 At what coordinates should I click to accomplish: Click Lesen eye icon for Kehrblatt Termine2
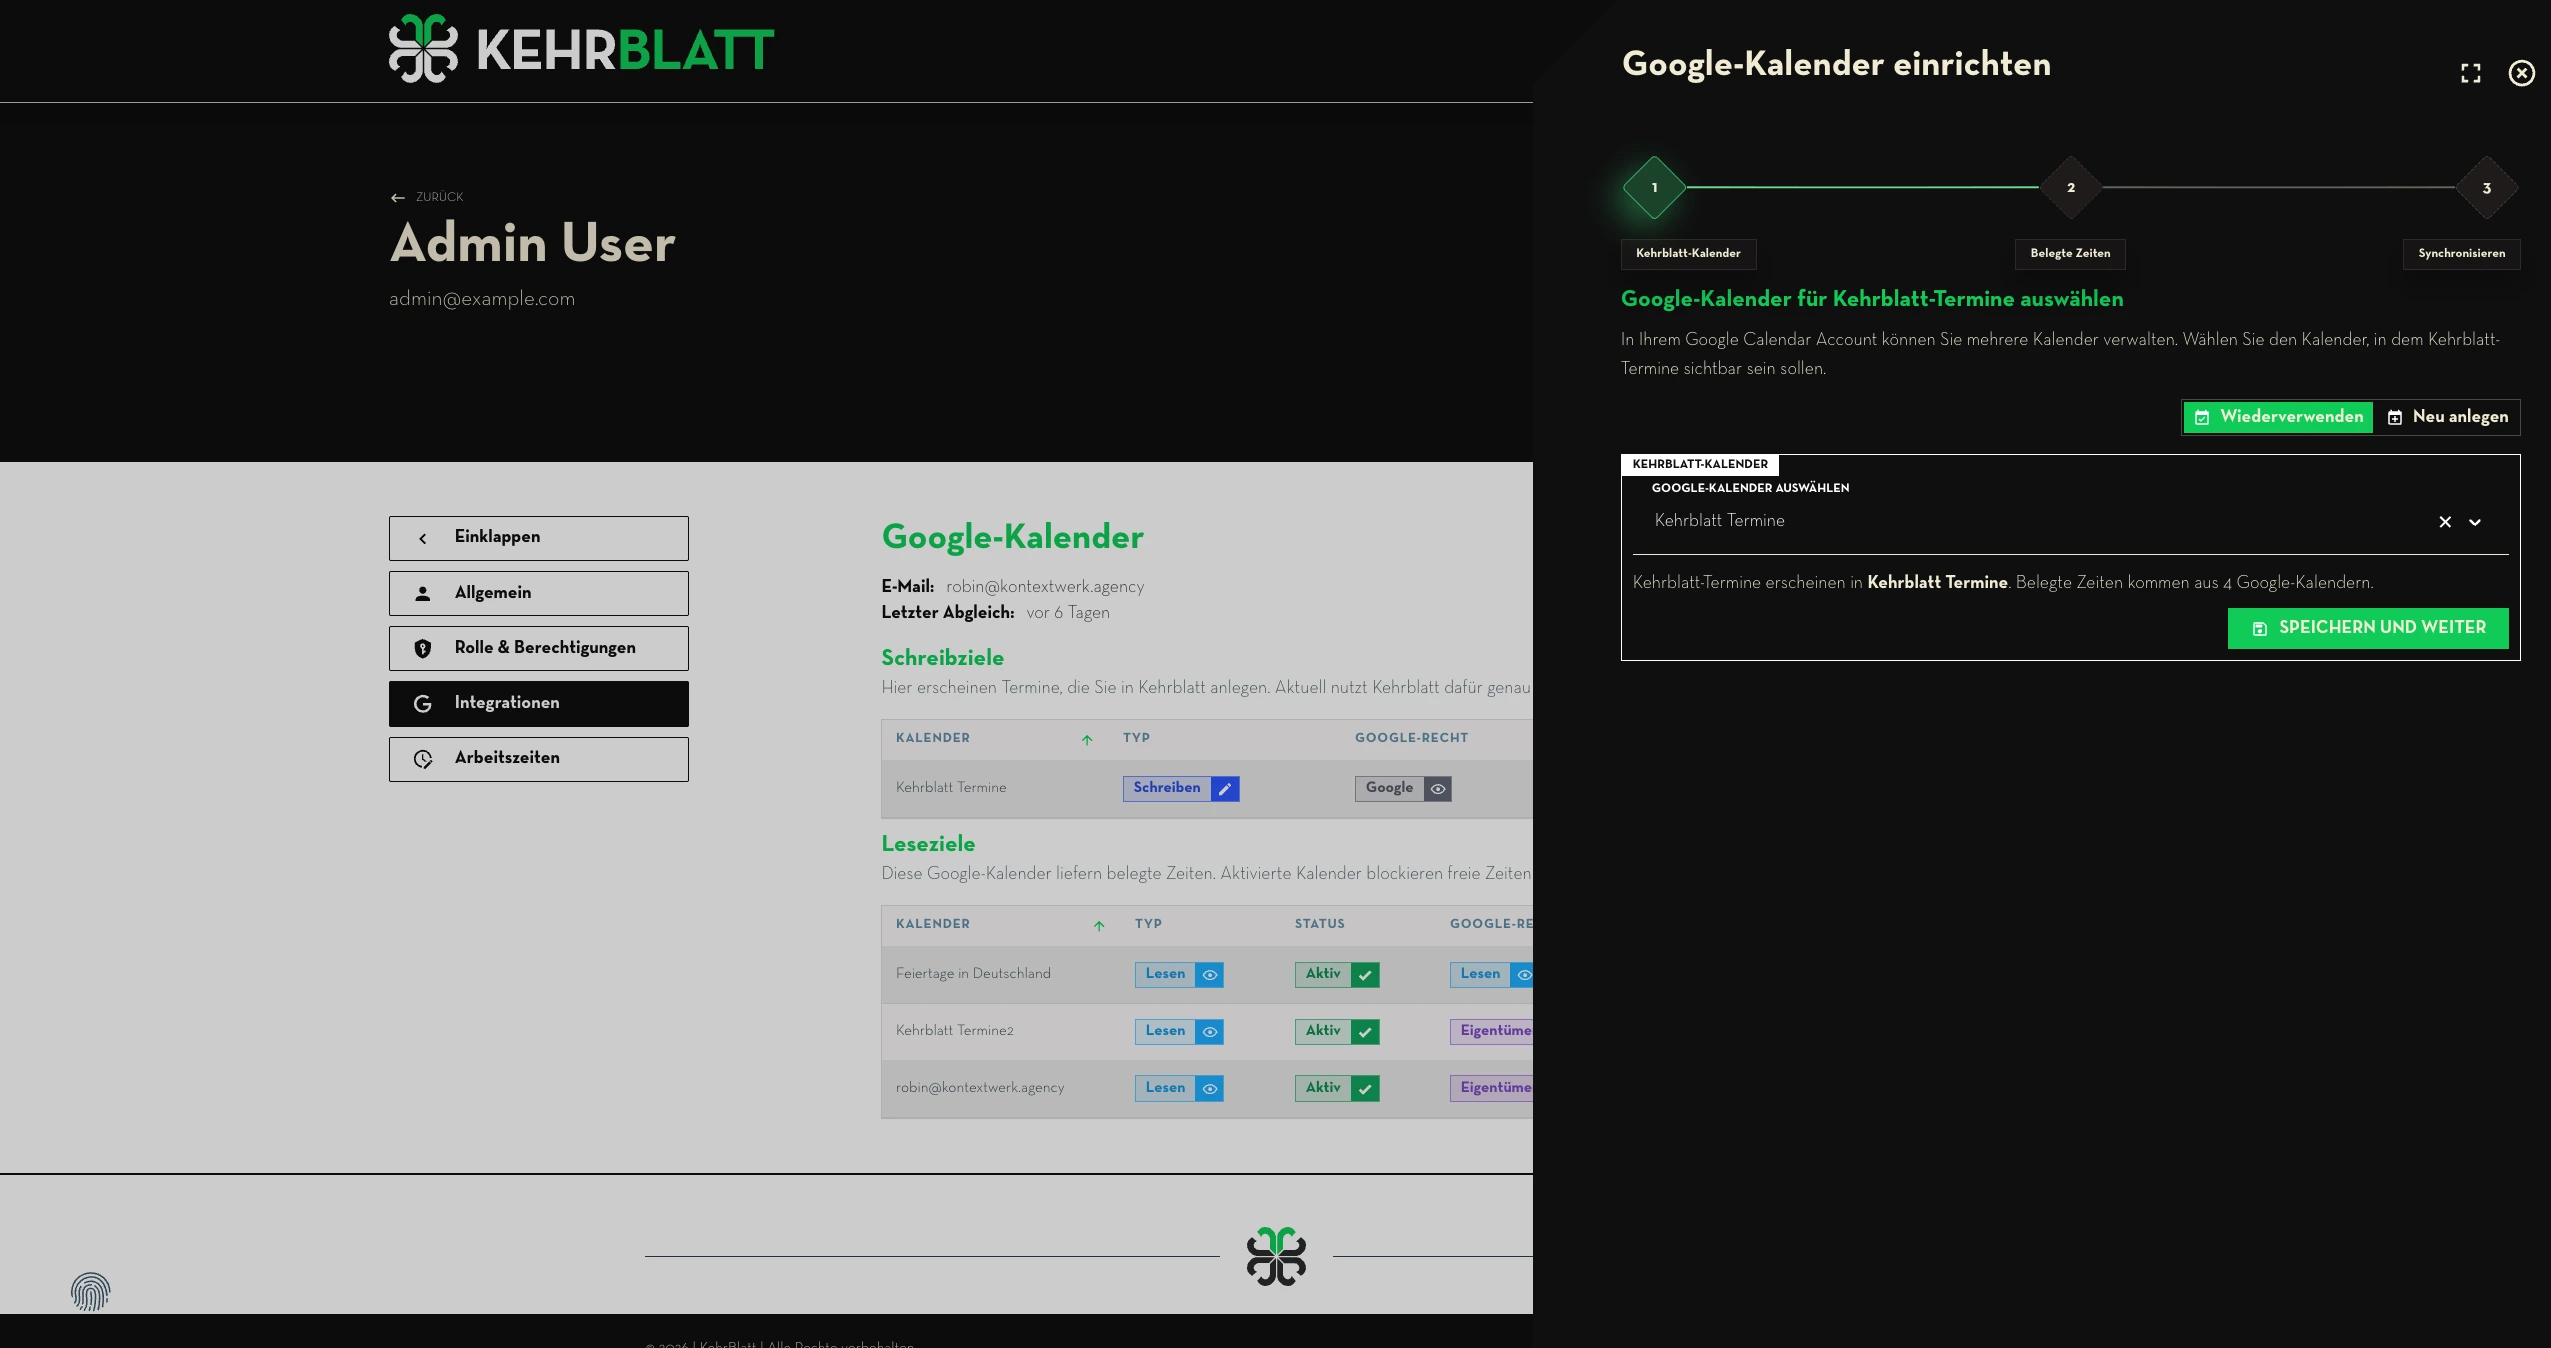[1209, 1032]
